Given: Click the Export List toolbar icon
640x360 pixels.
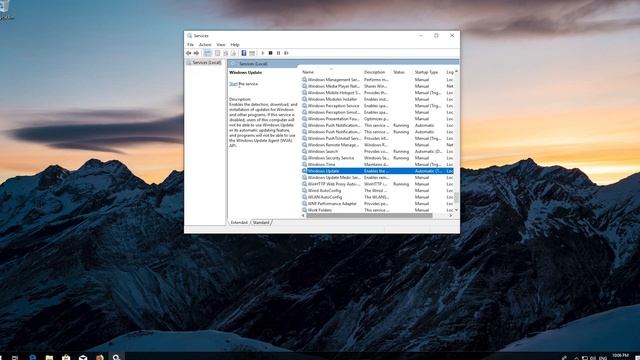Looking at the screenshot, I should (x=233, y=53).
